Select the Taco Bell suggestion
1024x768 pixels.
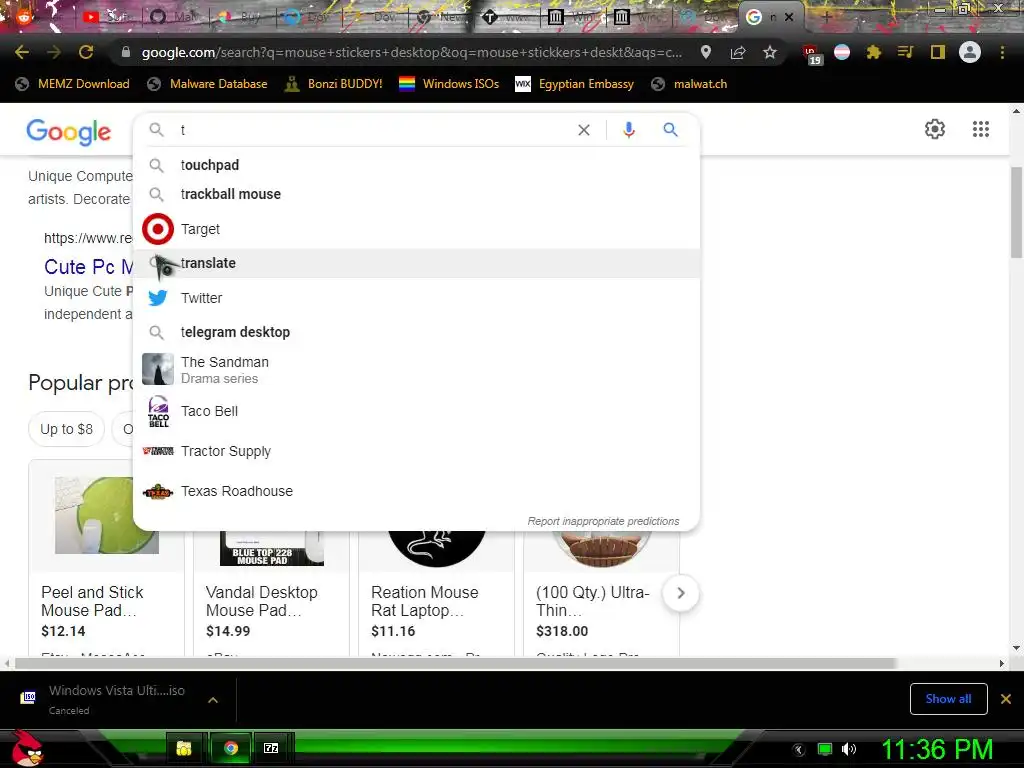416,411
